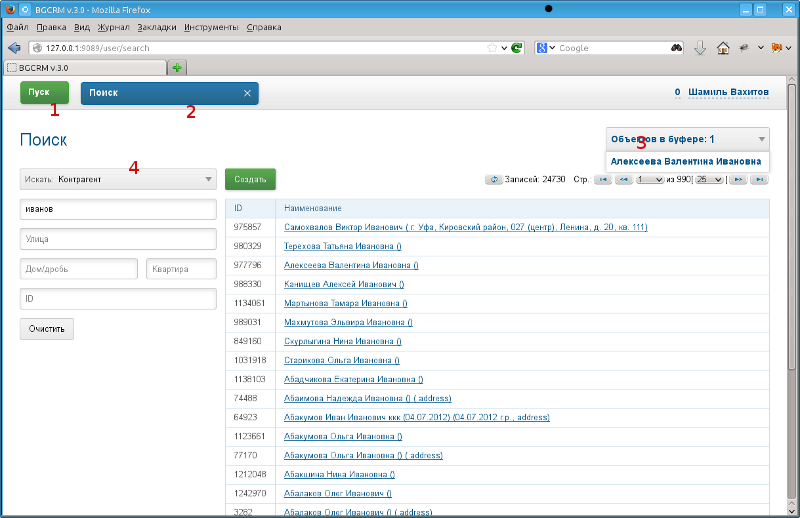Open the 25 records-per-page dropdown
This screenshot has width=800, height=518.
(x=709, y=180)
